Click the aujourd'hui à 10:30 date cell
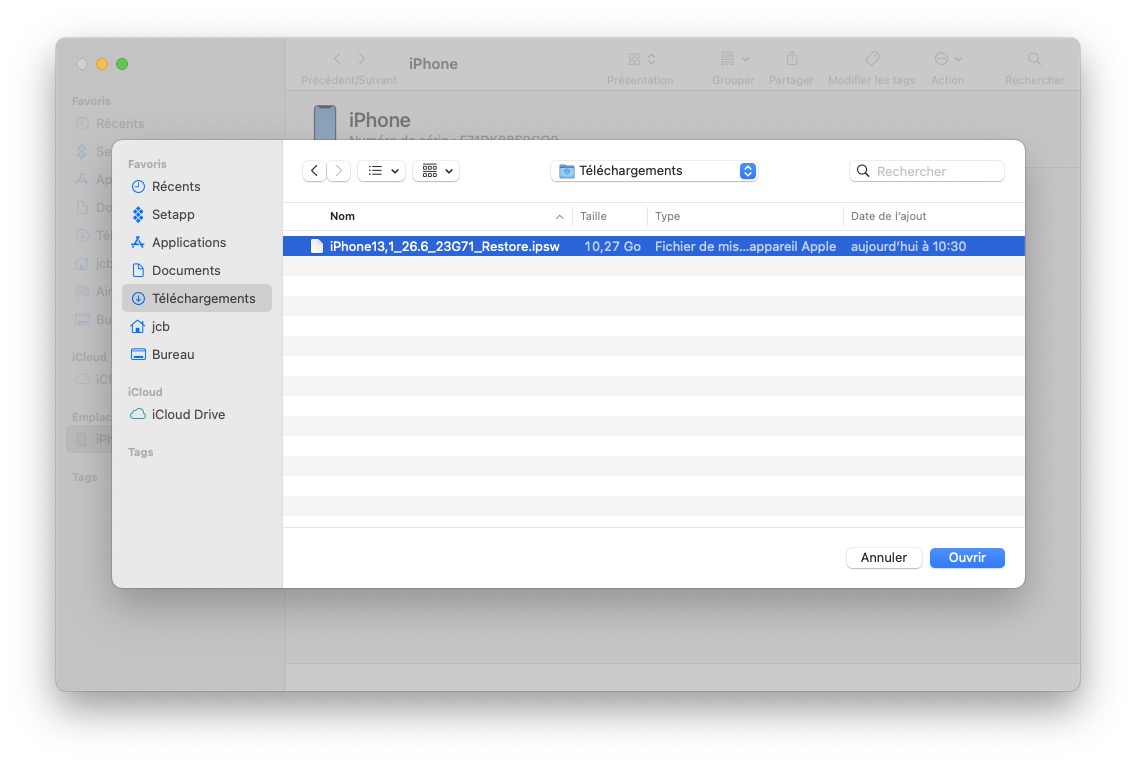 coord(908,246)
